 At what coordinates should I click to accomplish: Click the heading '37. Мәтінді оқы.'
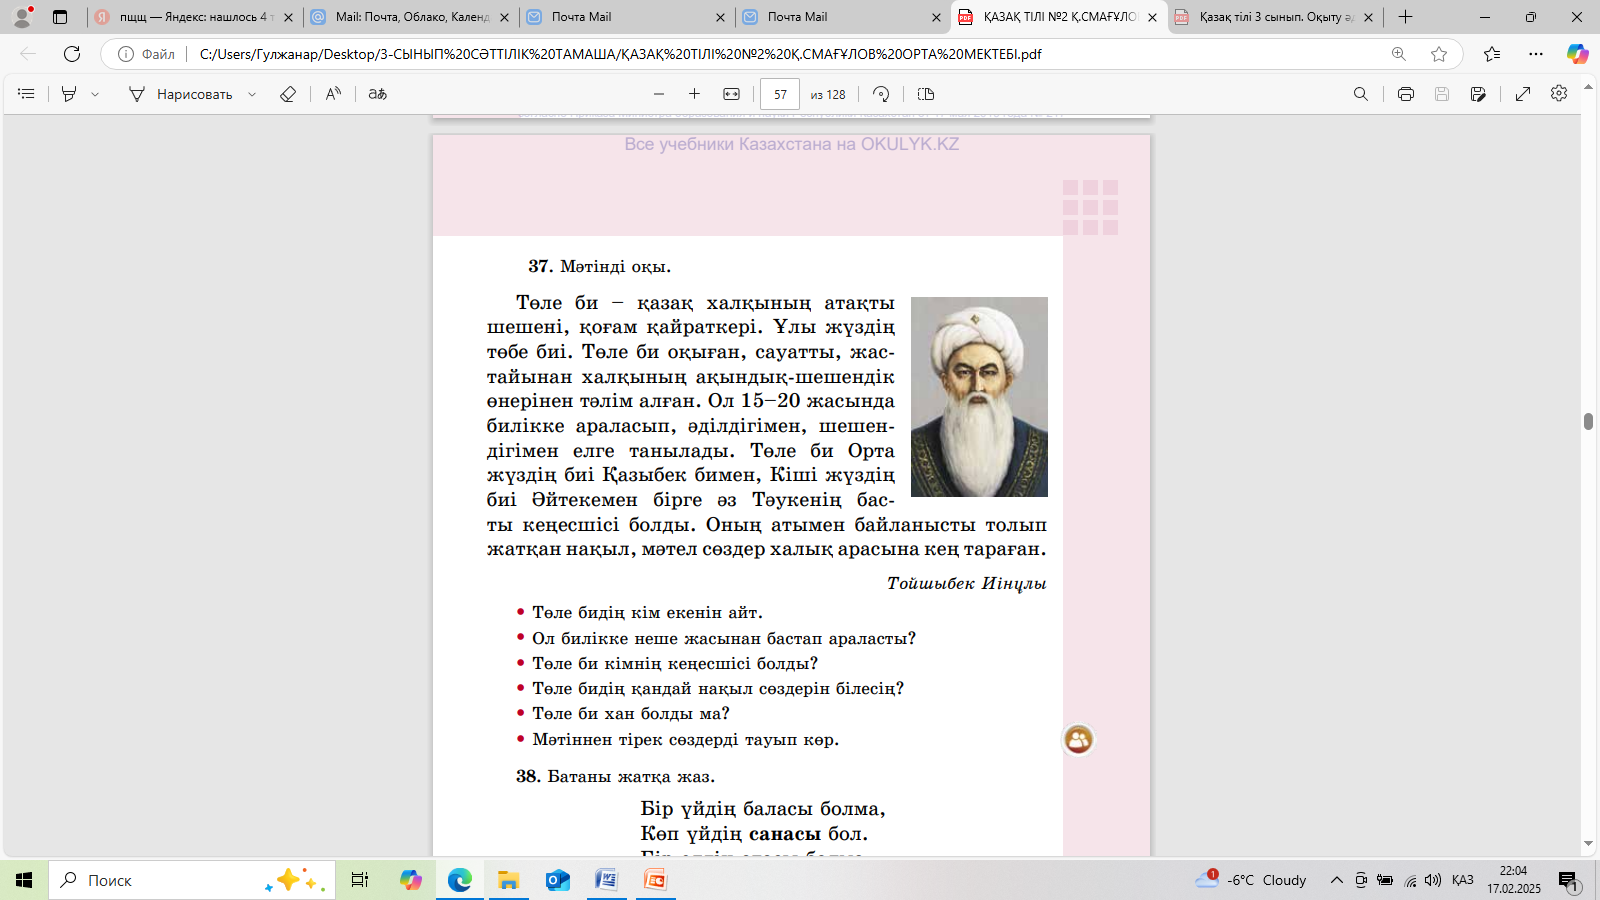click(600, 267)
